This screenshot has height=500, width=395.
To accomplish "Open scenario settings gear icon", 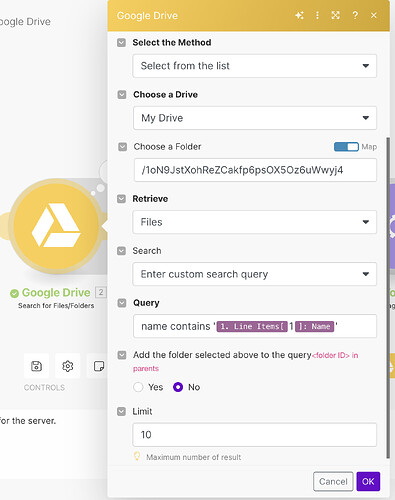I will (68, 366).
